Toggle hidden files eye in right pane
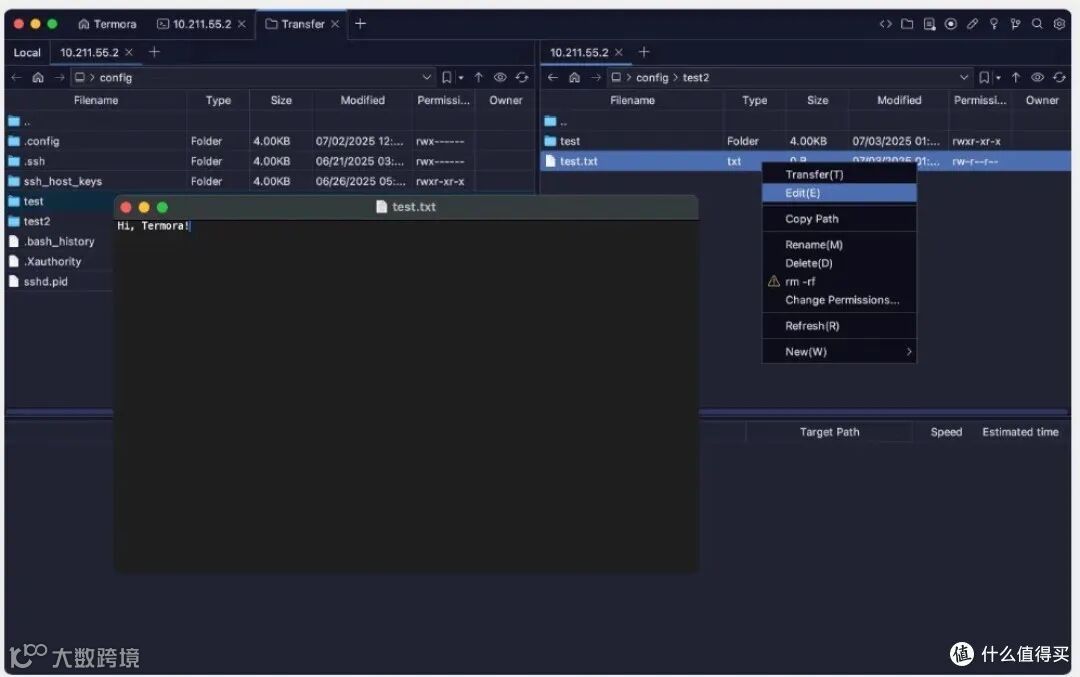 [x=1037, y=78]
